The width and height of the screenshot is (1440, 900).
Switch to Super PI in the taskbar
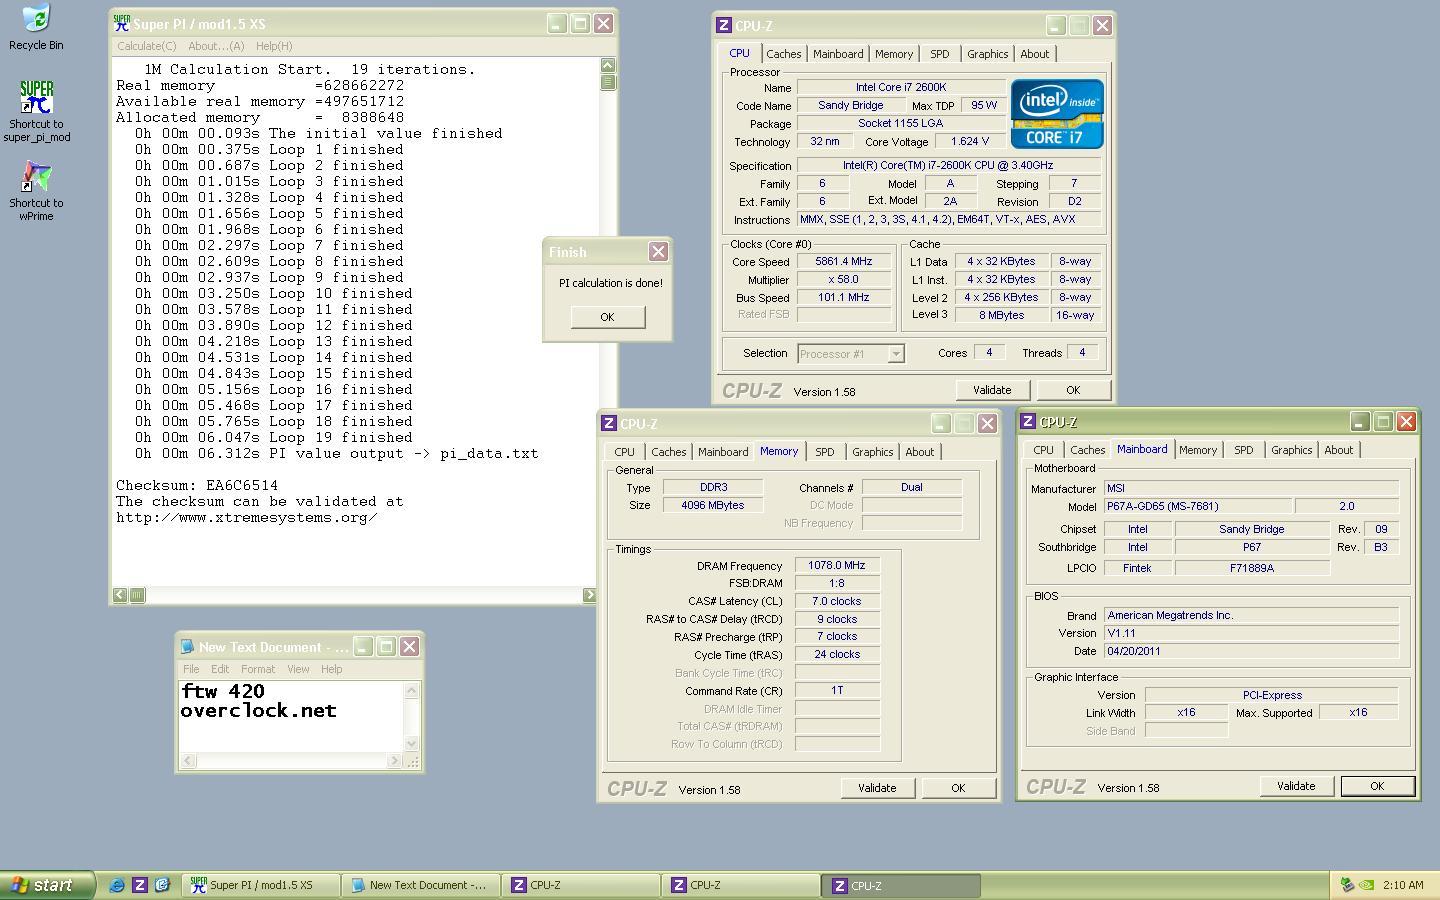pyautogui.click(x=260, y=885)
